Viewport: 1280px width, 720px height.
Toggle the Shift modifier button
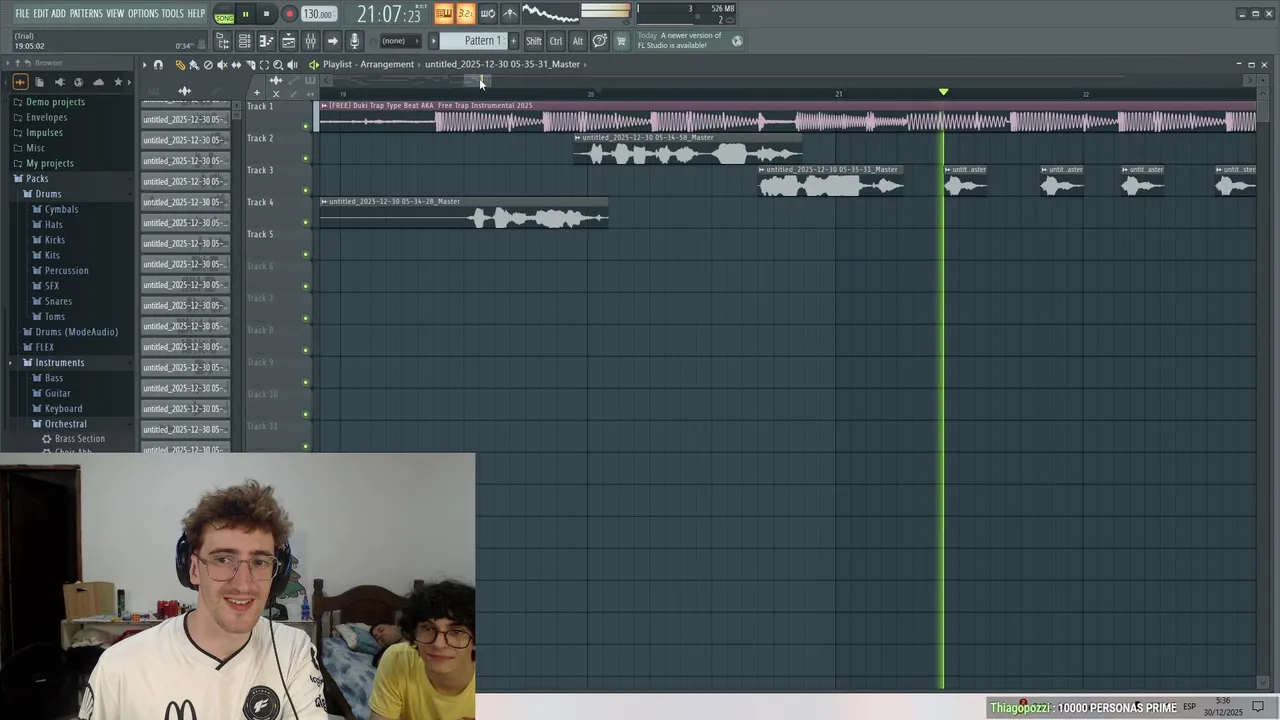pyautogui.click(x=534, y=41)
